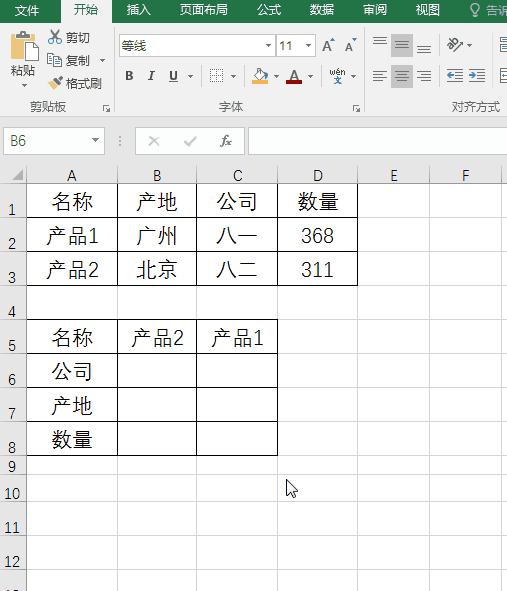Apply cell borders icon
507x591 pixels.
[x=217, y=76]
